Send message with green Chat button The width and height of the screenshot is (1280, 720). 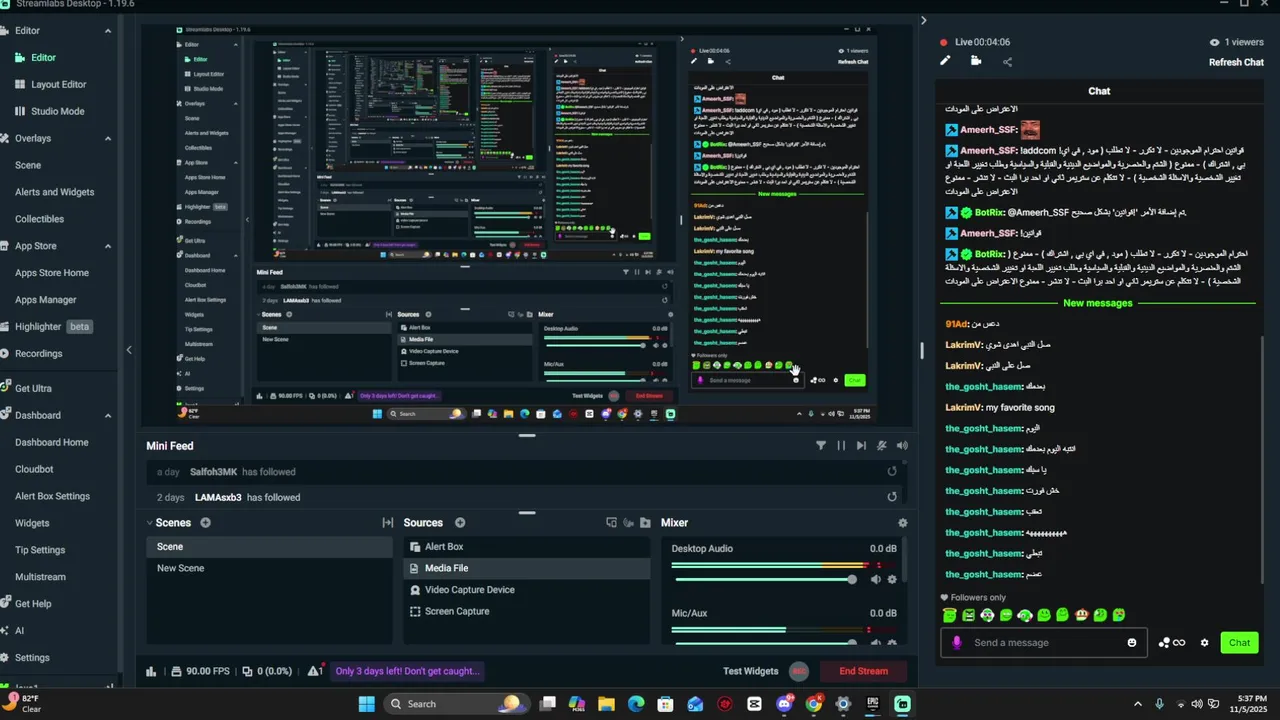(1239, 643)
